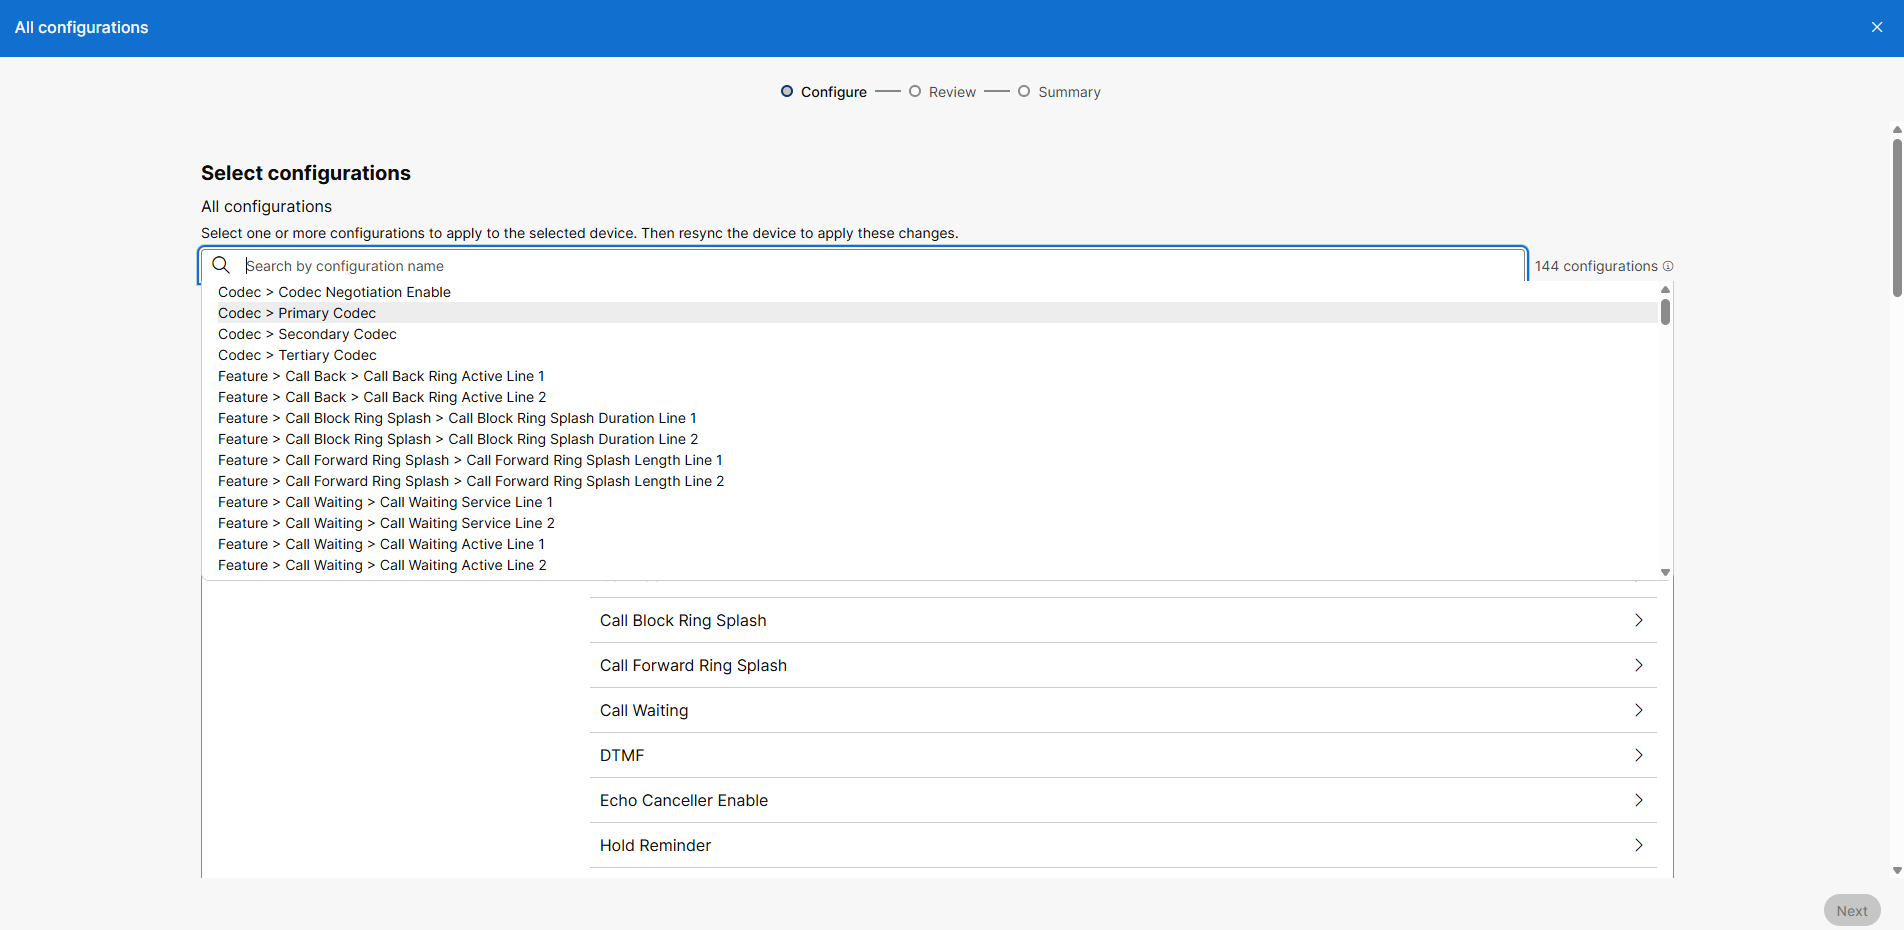The image size is (1904, 930).
Task: Open the Echo Canceller Enable chevron
Action: (x=1638, y=800)
